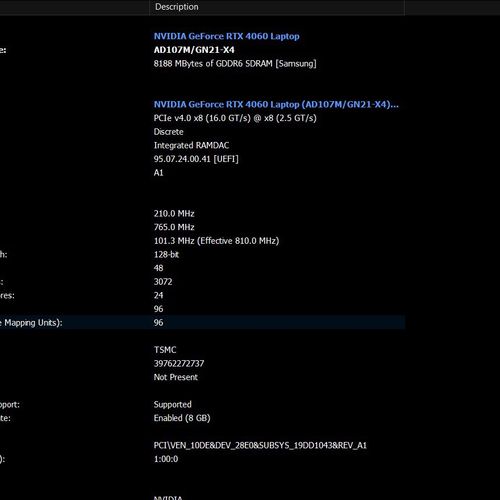The height and width of the screenshot is (500, 500).
Task: Select the 'A1' revision value
Action: (x=159, y=173)
